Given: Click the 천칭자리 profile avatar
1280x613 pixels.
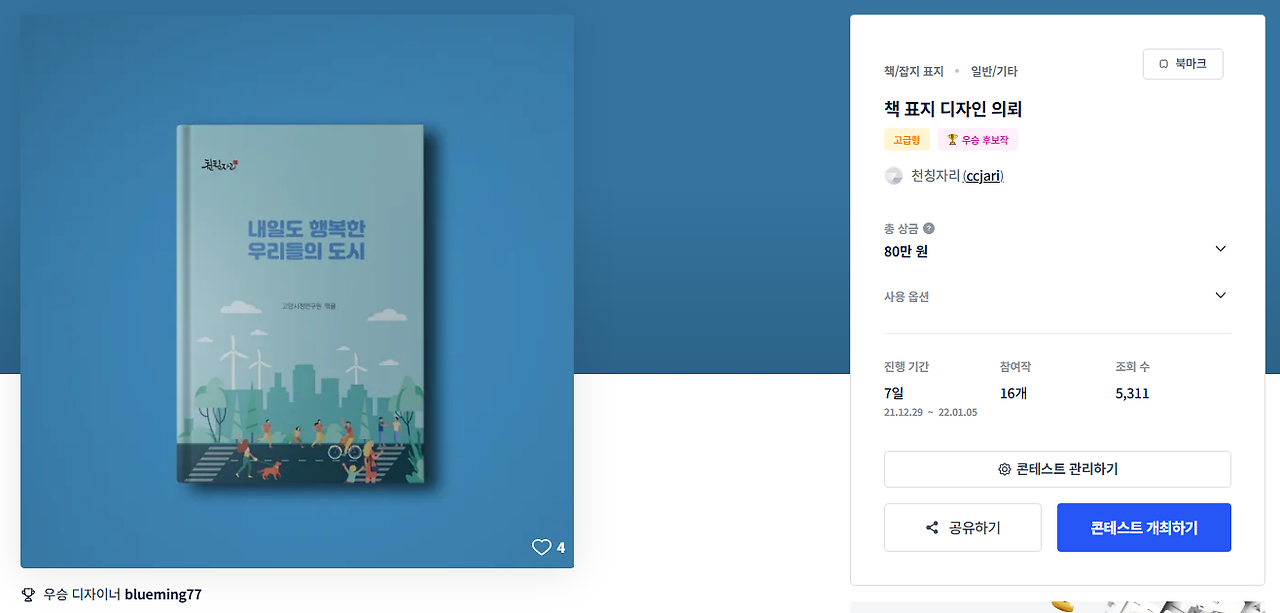Looking at the screenshot, I should (894, 176).
